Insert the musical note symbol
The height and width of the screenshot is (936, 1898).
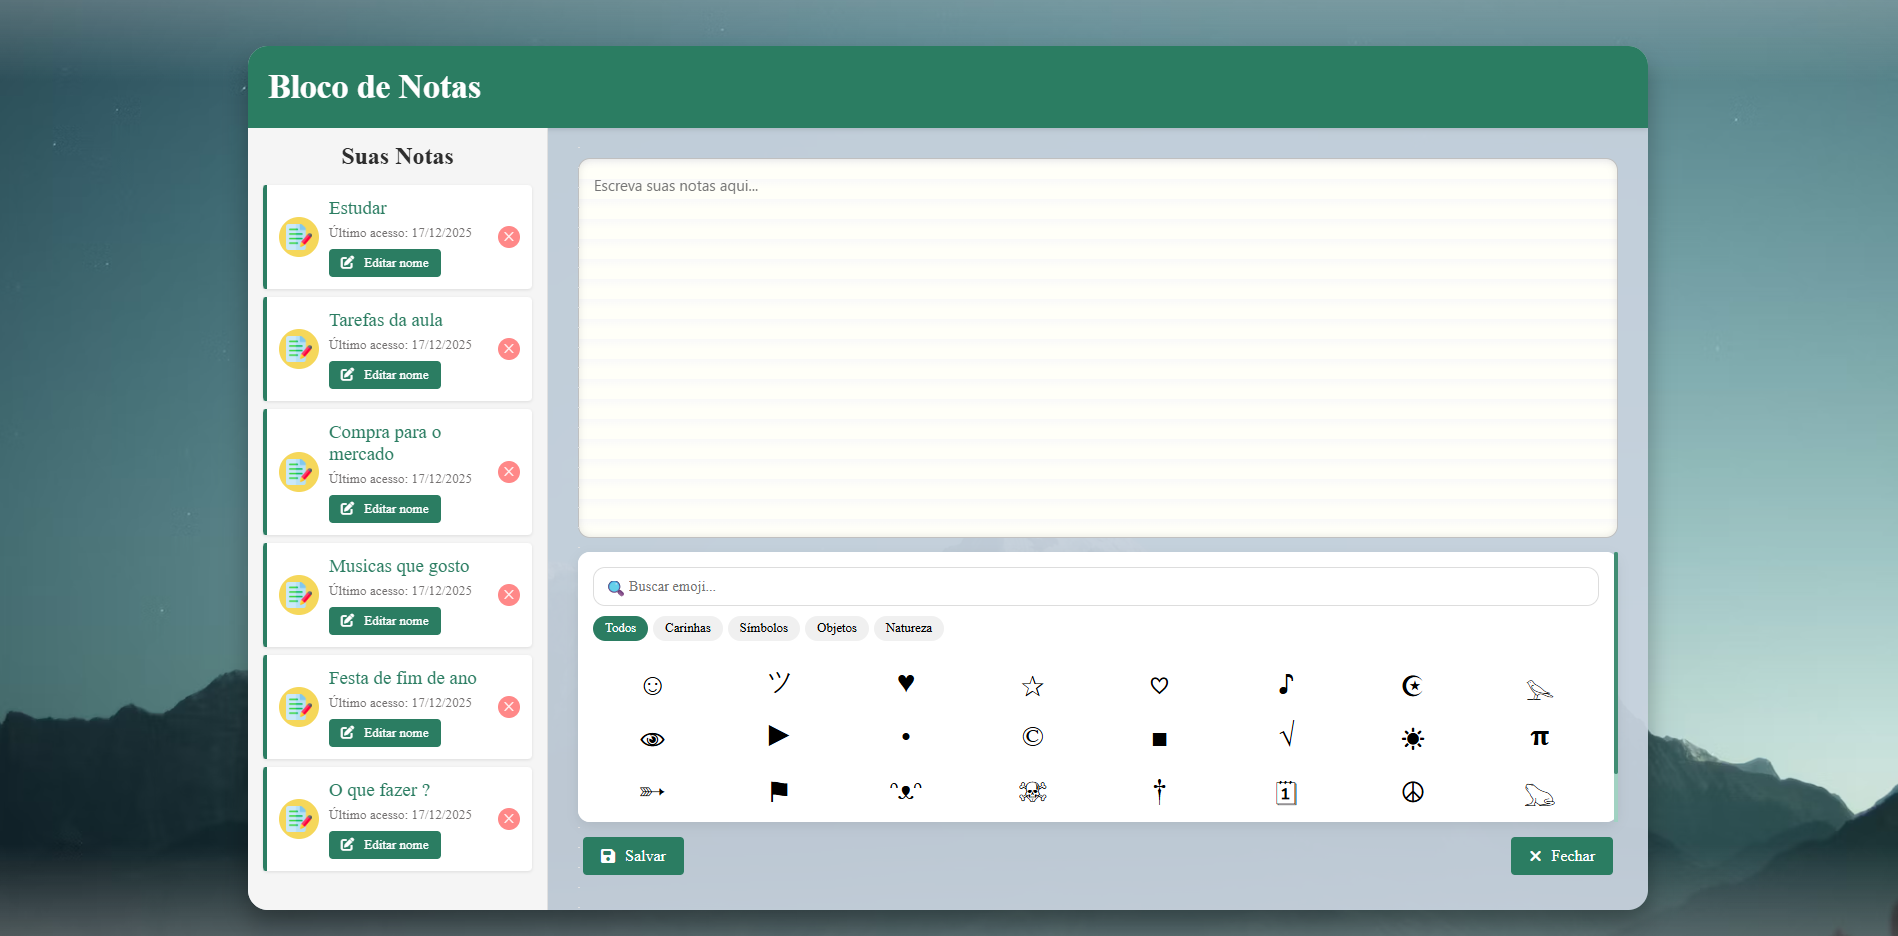pos(1286,684)
